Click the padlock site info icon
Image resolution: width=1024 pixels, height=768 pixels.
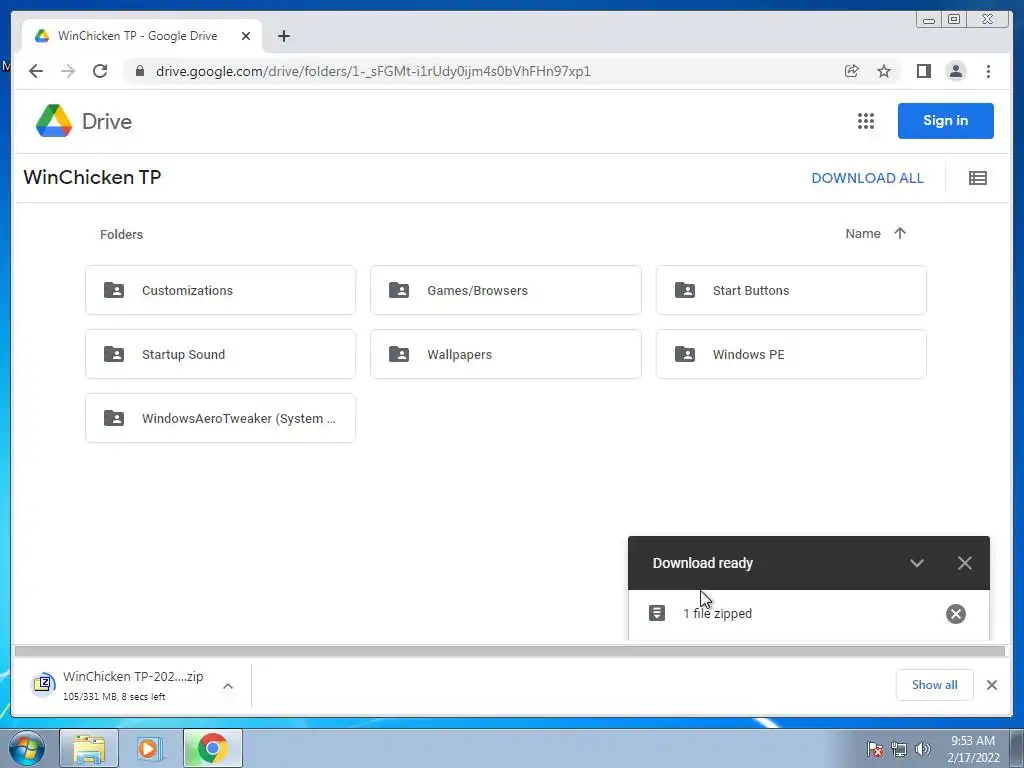click(x=139, y=71)
